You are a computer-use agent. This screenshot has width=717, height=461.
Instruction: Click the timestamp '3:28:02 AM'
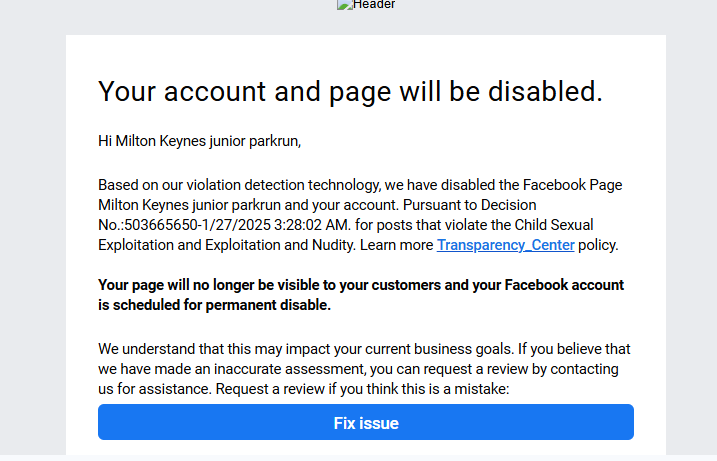click(x=312, y=225)
